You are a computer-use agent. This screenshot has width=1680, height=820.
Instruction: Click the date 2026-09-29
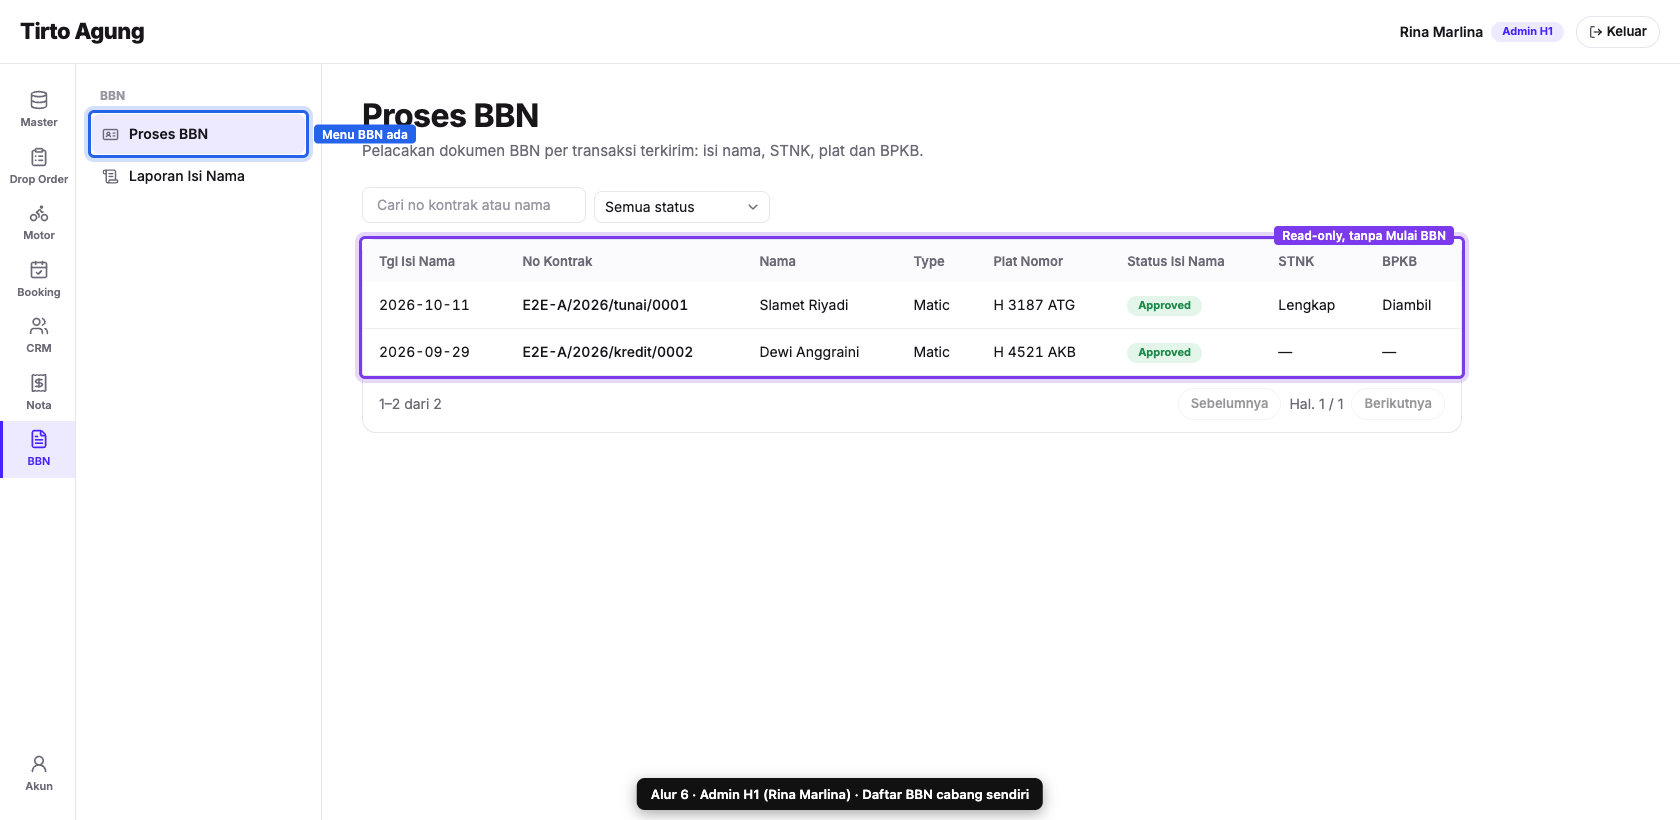click(x=424, y=352)
